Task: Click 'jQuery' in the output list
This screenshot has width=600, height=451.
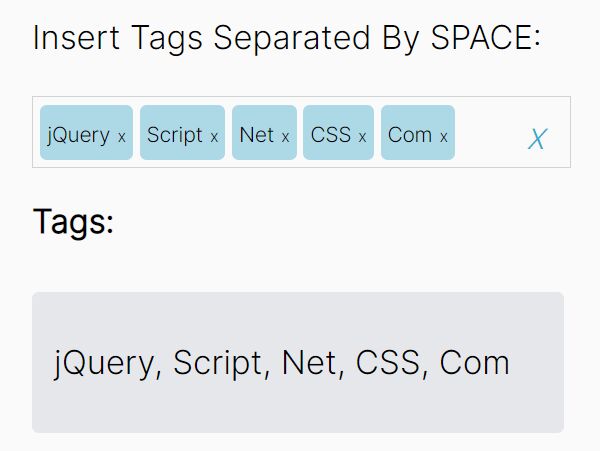Action: click(x=104, y=363)
